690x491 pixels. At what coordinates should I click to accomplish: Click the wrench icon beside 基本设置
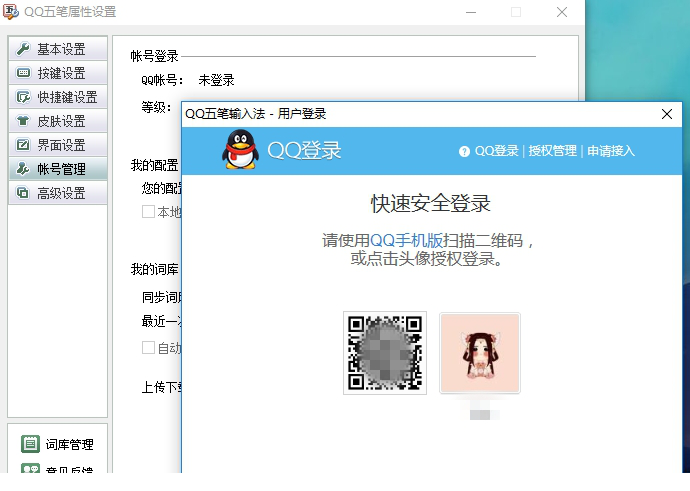[22, 49]
